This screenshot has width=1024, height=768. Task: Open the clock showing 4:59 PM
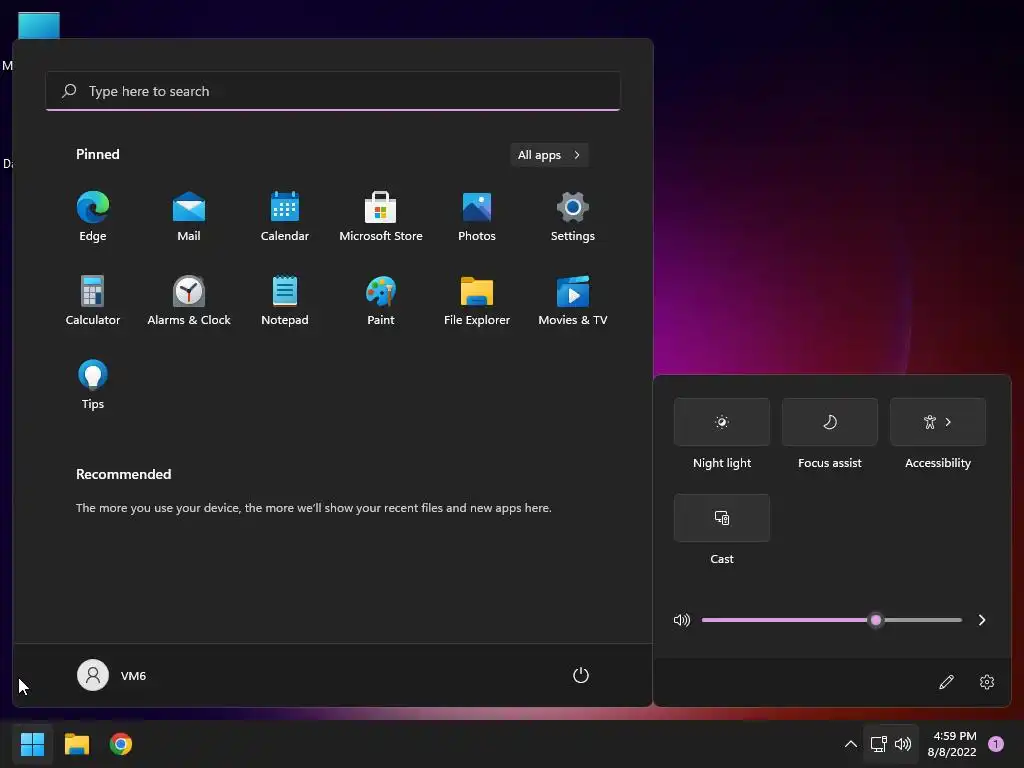[x=952, y=744]
